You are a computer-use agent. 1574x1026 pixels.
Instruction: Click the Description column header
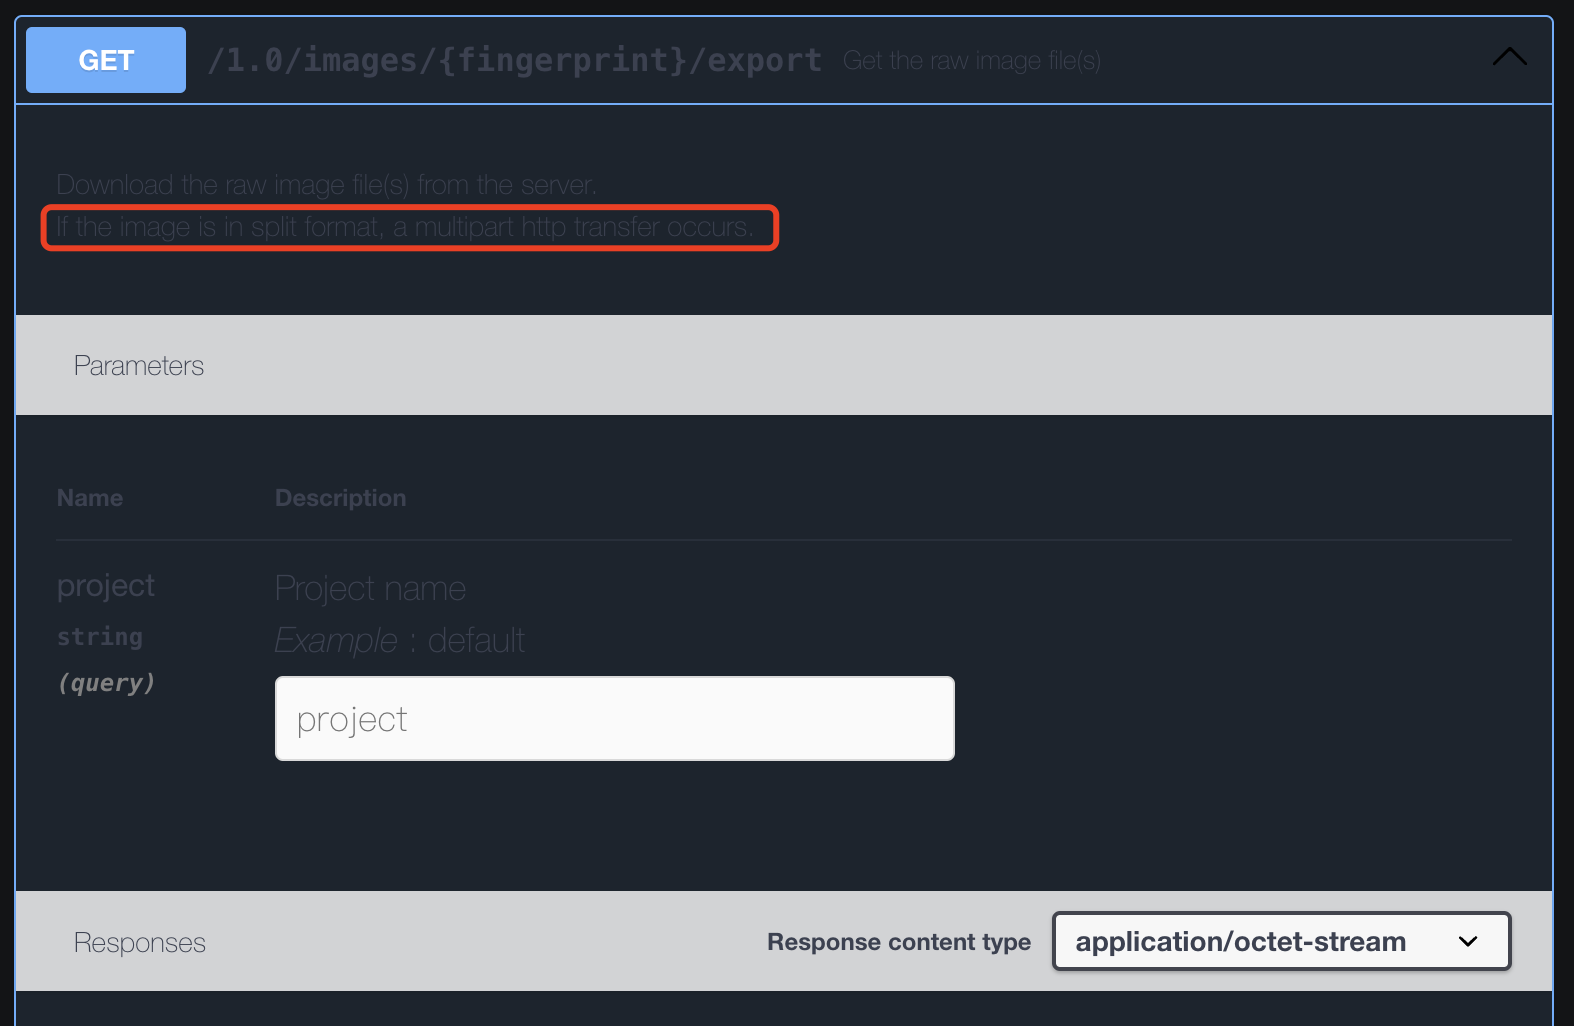tap(340, 498)
